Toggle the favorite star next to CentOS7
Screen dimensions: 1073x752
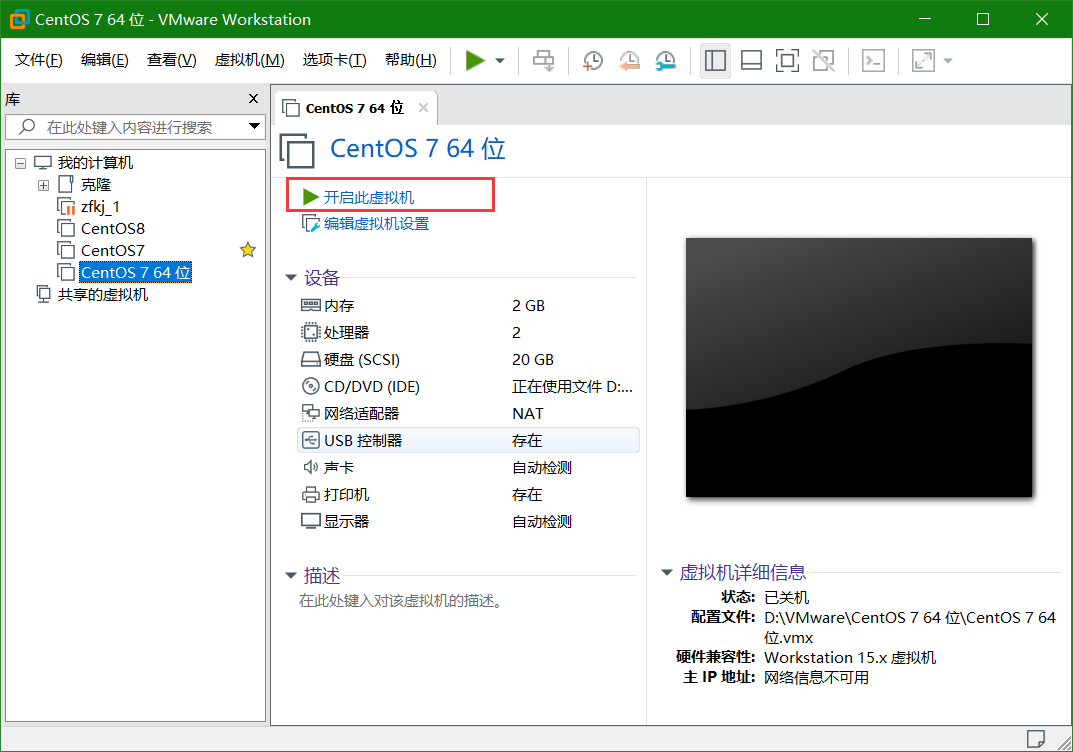click(248, 250)
